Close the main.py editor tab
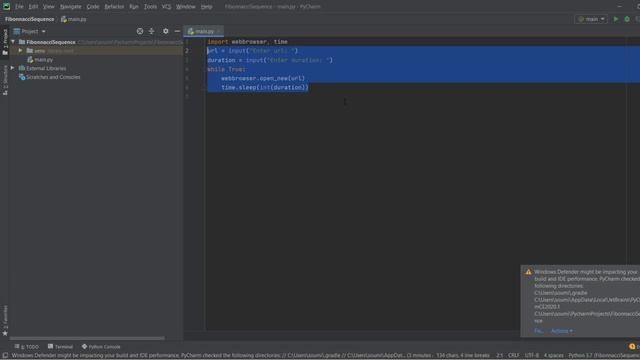Image resolution: width=640 pixels, height=360 pixels. (x=219, y=31)
